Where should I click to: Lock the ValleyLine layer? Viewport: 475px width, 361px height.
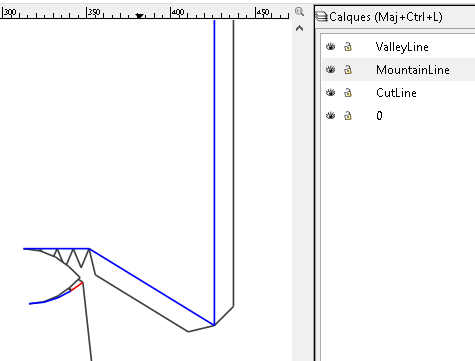(x=348, y=47)
